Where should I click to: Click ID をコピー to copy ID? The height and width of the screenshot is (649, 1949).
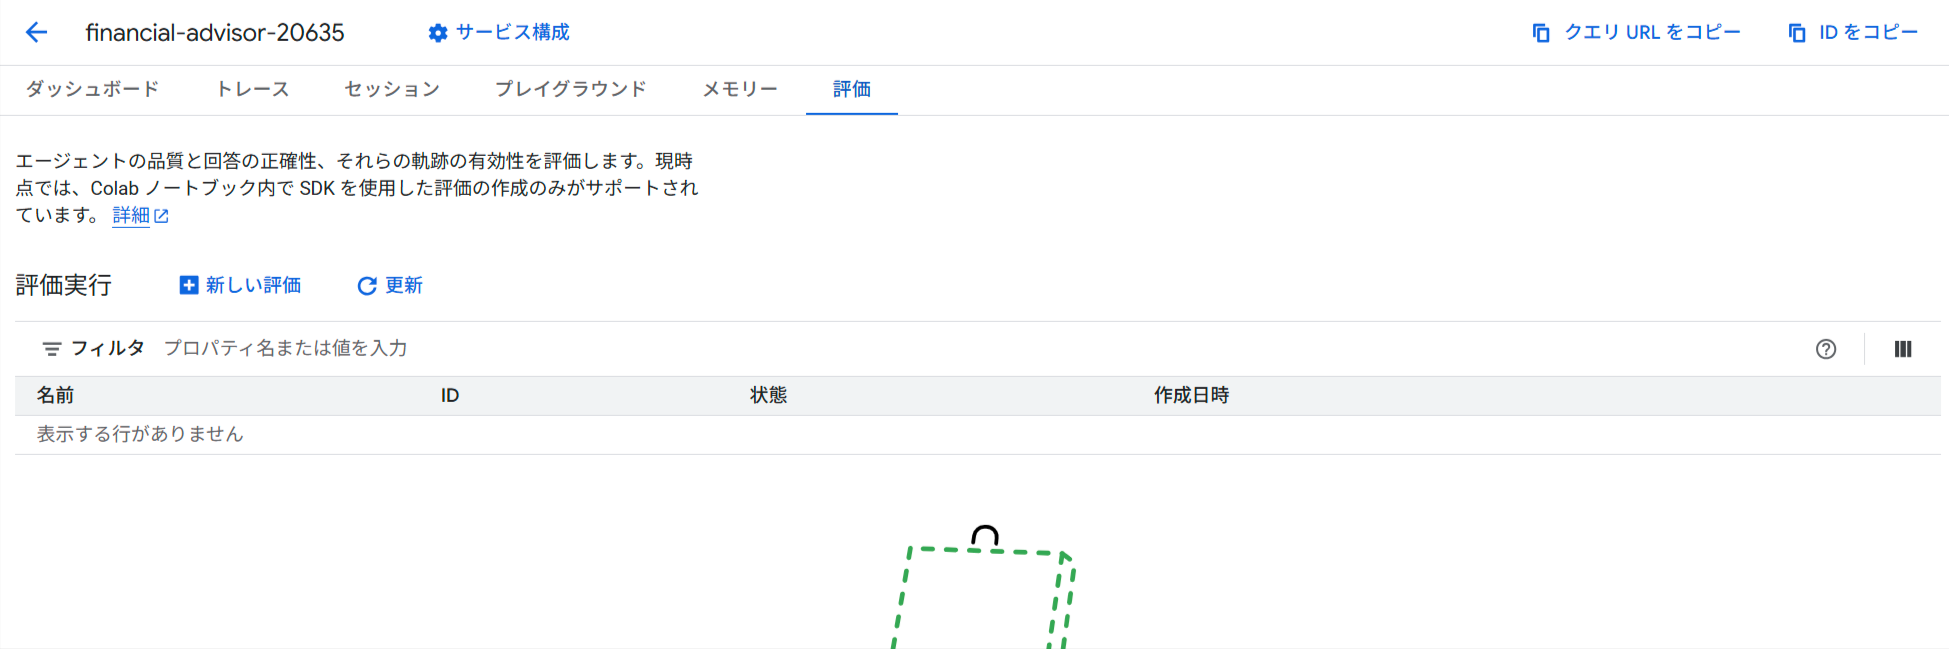(1853, 33)
